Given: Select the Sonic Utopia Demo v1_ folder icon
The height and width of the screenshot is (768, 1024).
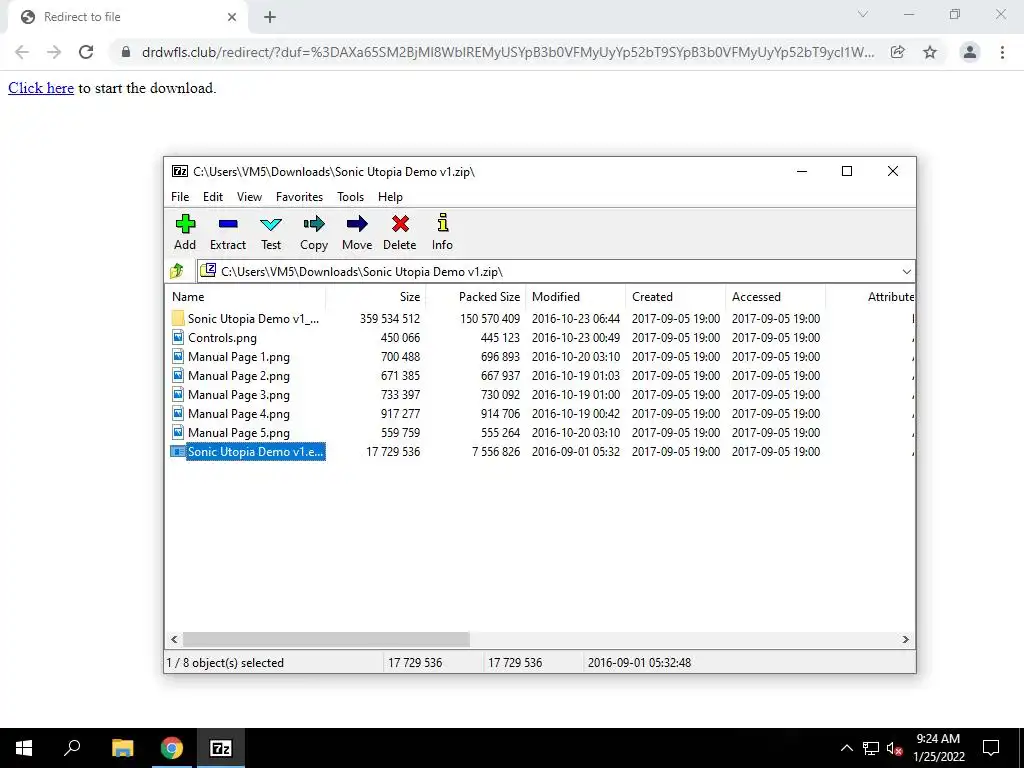Looking at the screenshot, I should click(178, 318).
